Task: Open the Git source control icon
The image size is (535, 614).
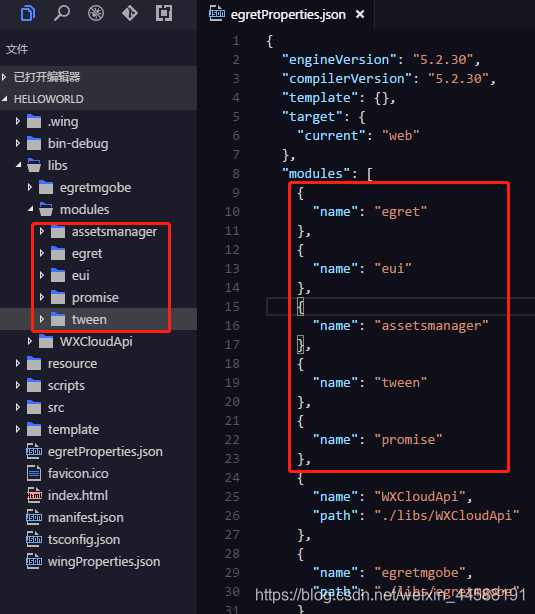Action: (130, 13)
